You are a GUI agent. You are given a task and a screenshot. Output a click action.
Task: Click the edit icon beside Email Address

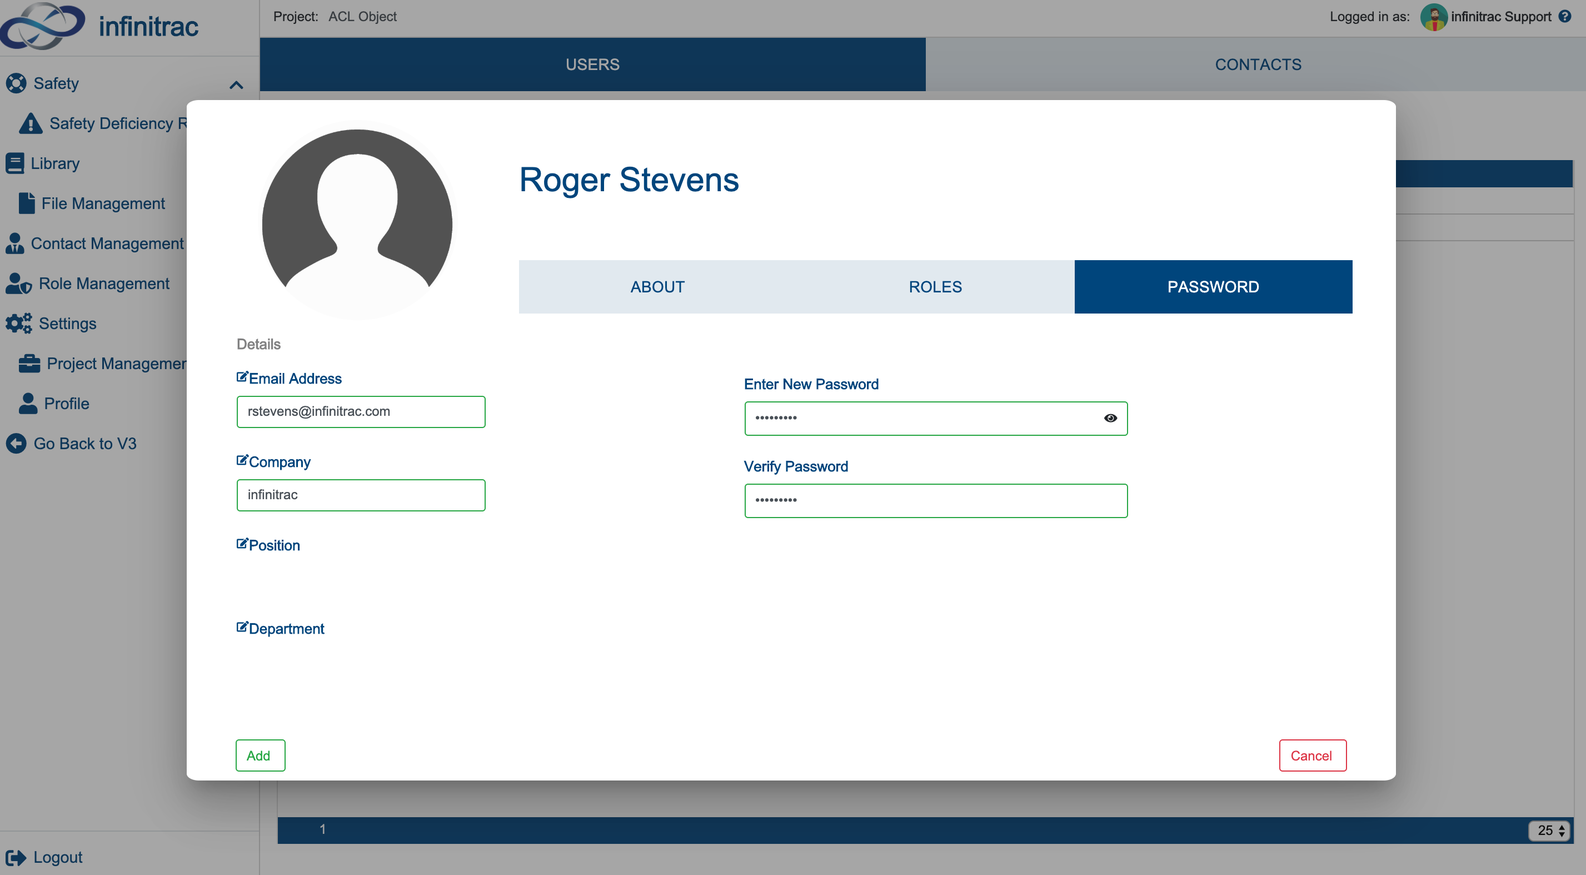(x=242, y=377)
